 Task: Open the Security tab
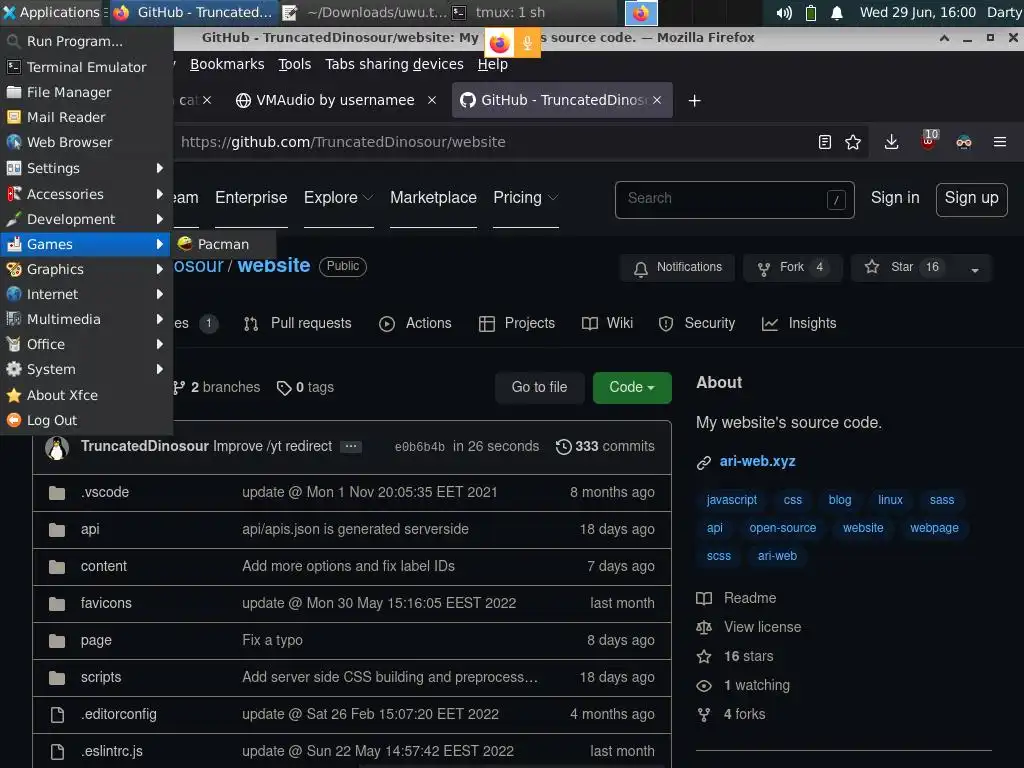click(697, 323)
